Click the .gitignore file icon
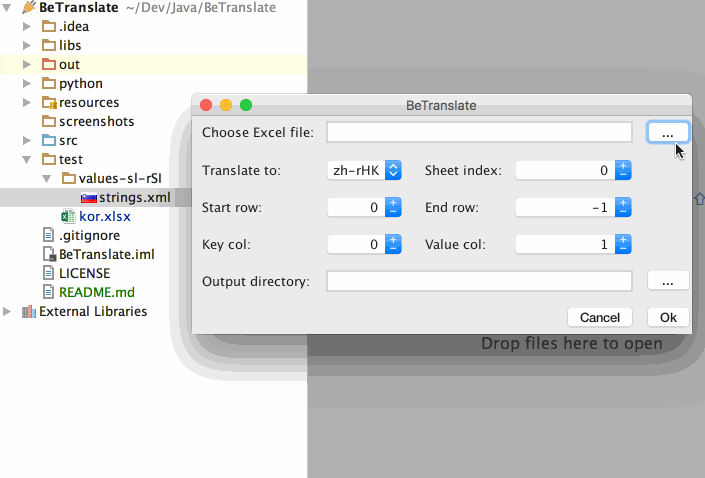The width and height of the screenshot is (705, 478). coord(48,235)
